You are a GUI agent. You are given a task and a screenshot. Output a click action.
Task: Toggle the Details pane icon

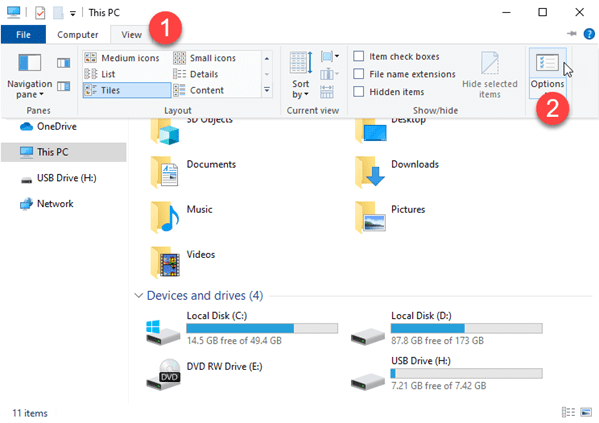pyautogui.click(x=63, y=86)
